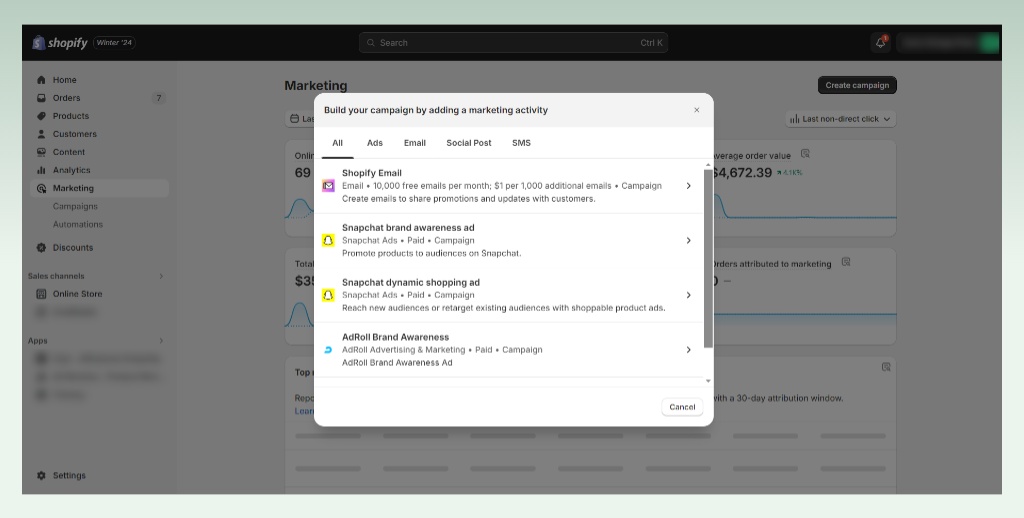Click the Cancel button
Viewport: 1024px width, 518px height.
coord(682,407)
